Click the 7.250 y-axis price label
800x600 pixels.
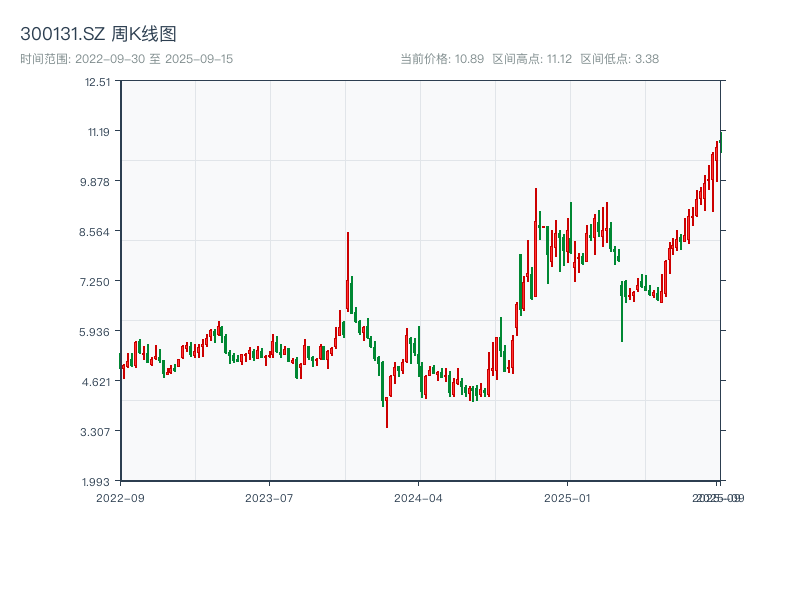[97, 281]
